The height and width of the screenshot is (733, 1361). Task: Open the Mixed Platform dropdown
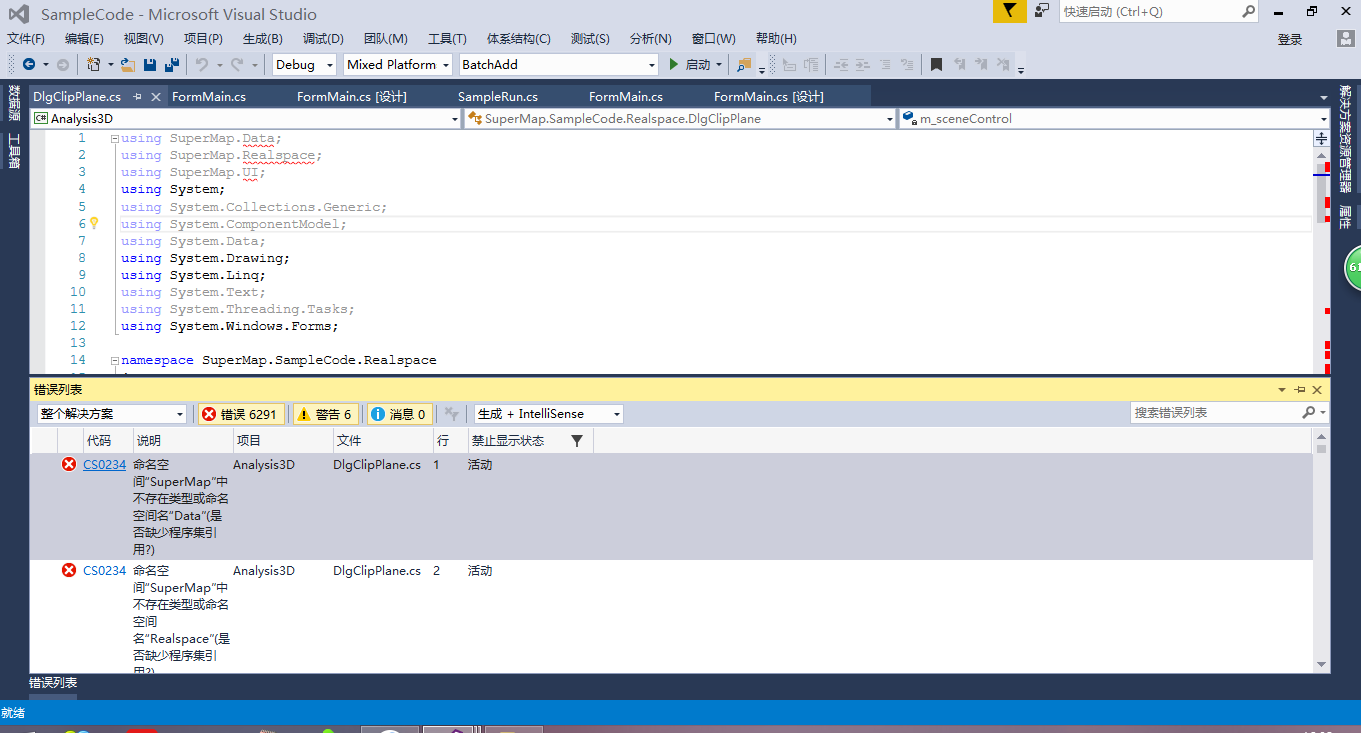pos(398,65)
